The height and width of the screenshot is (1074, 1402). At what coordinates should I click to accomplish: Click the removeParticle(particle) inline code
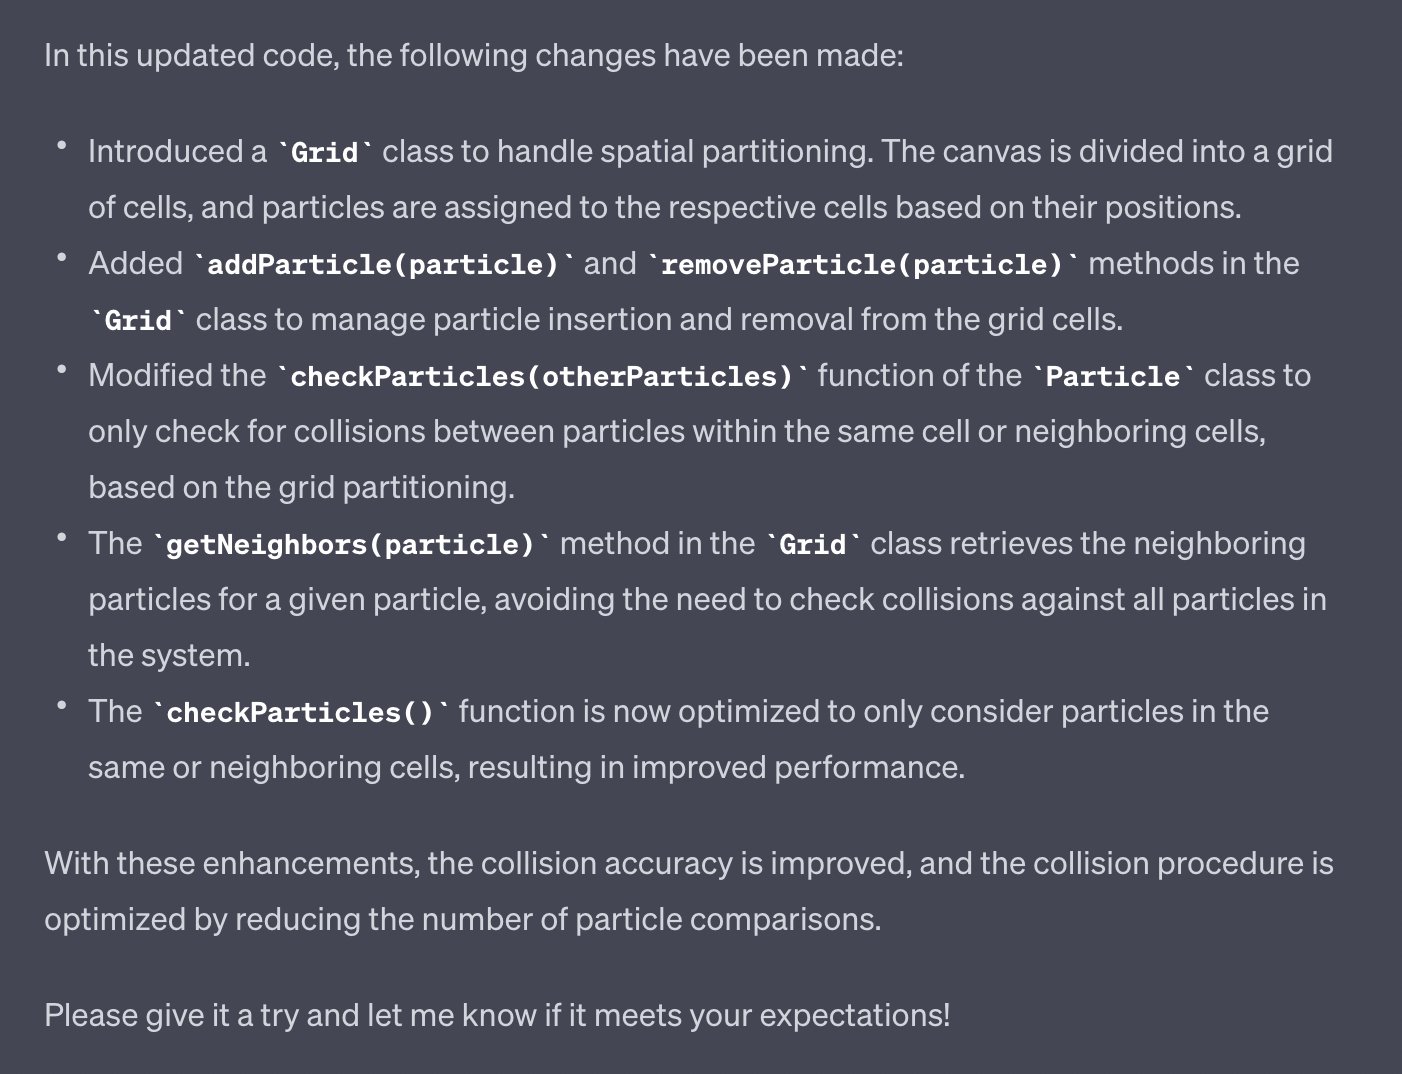click(x=862, y=265)
